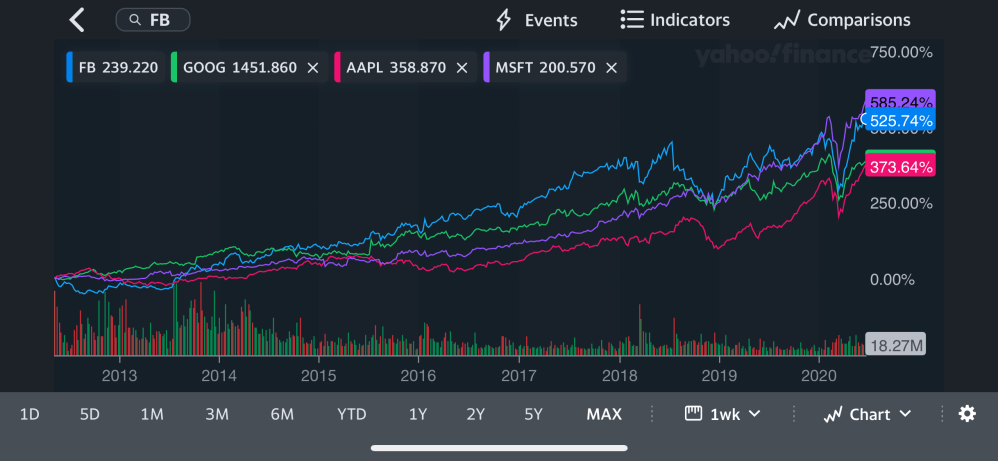Remove the GOOG comparison

(313, 68)
